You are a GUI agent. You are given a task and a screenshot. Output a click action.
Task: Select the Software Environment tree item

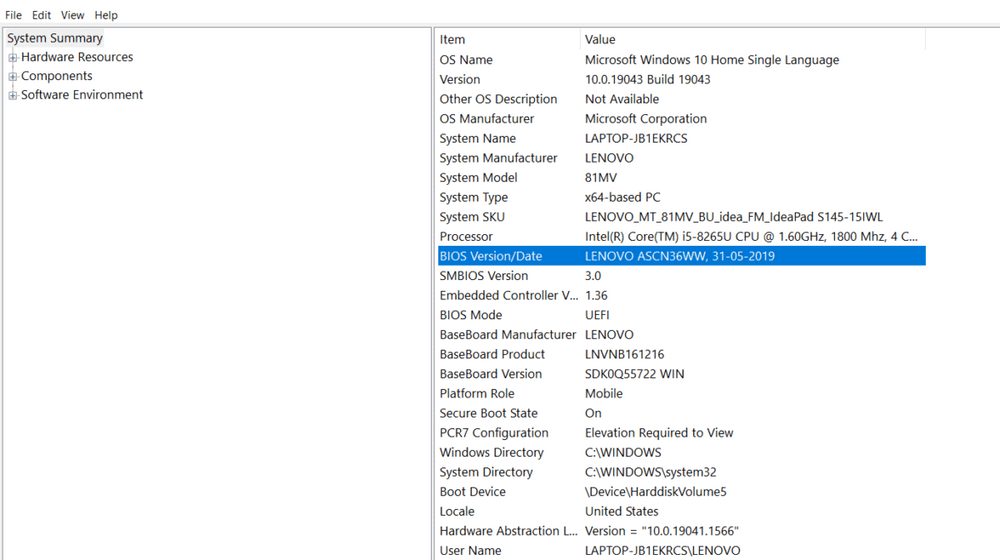[x=82, y=95]
